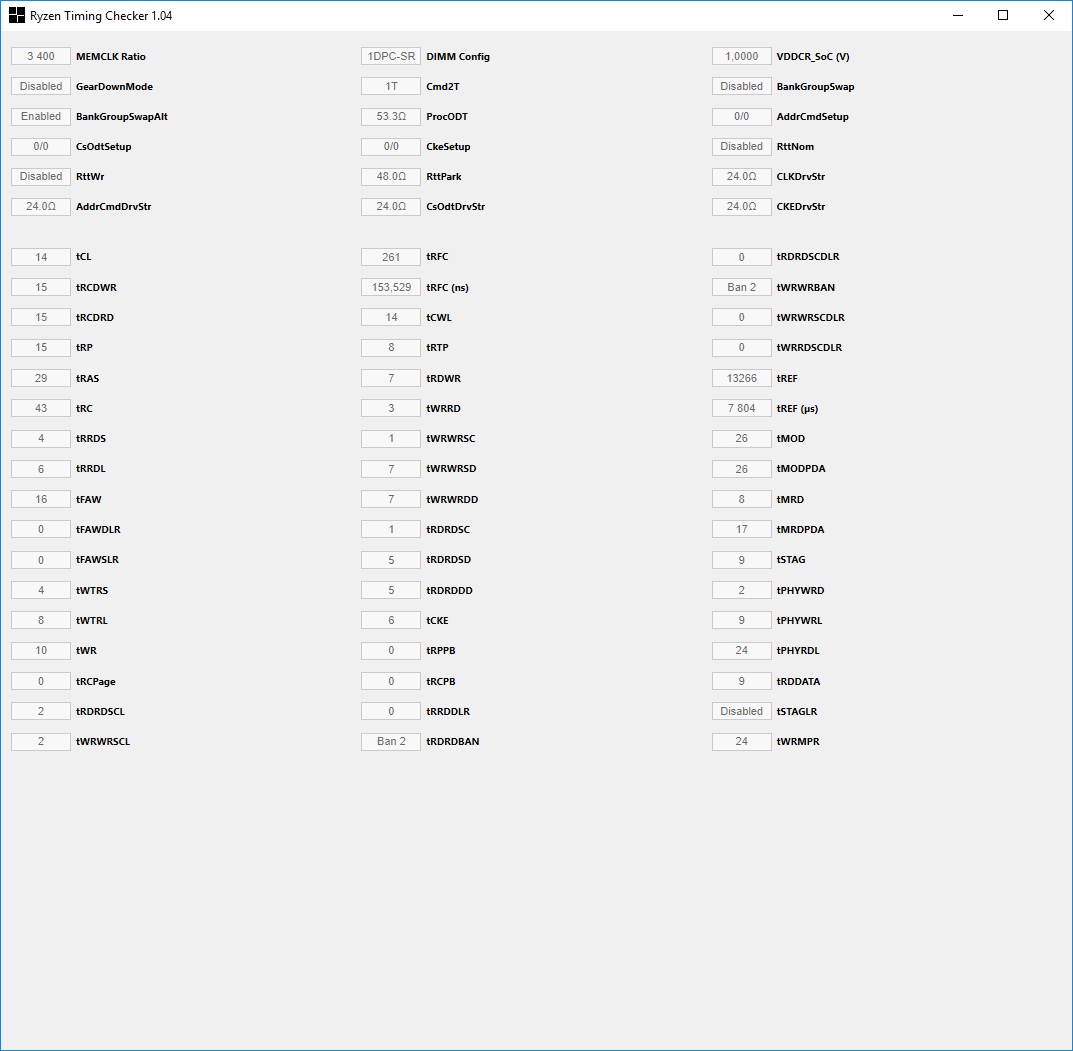Select the tSTAGLR Disabled field
Viewport: 1073px width, 1051px height.
[742, 712]
